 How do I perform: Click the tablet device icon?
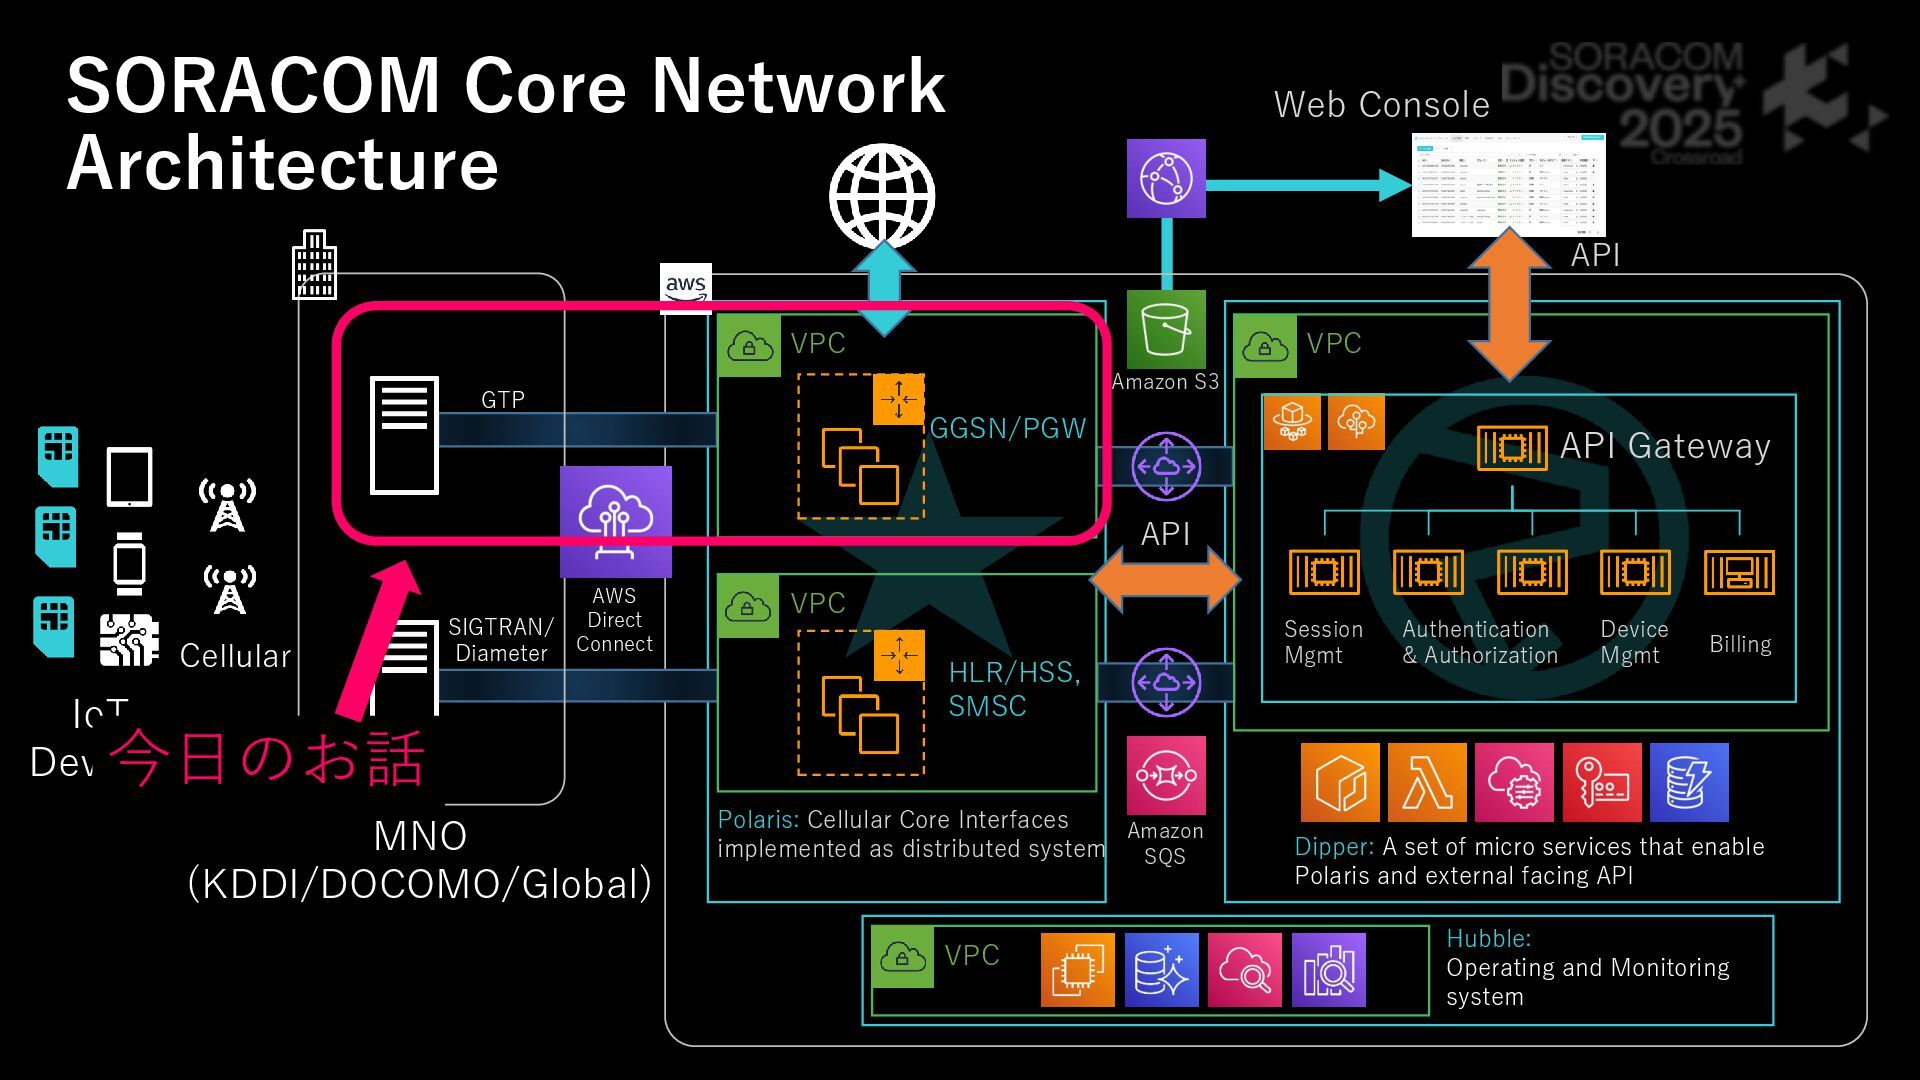(130, 477)
